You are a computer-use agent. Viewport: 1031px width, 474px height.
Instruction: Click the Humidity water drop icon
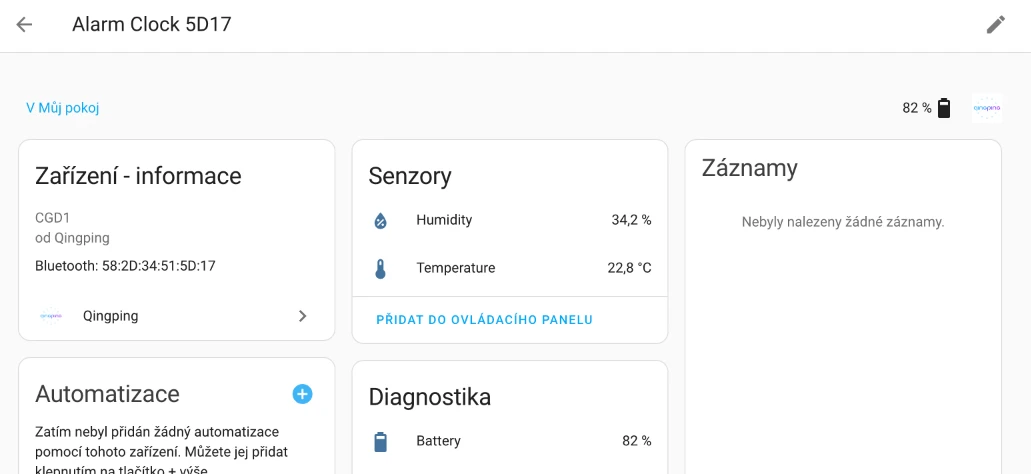click(380, 220)
